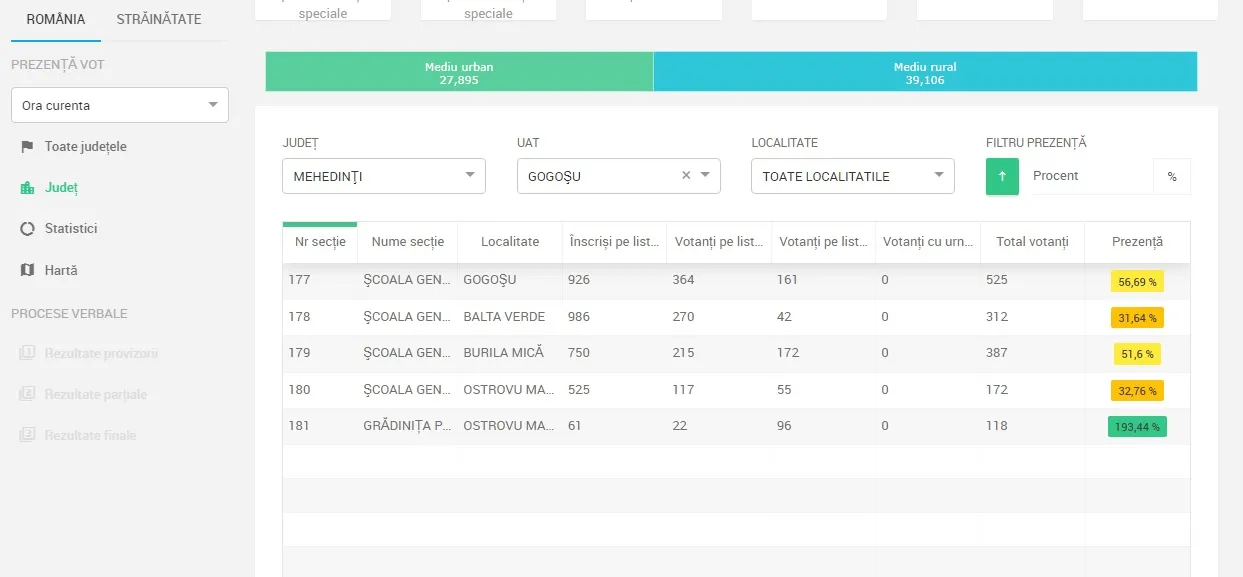
Task: Click the green Județ building icon
Action: click(x=27, y=188)
